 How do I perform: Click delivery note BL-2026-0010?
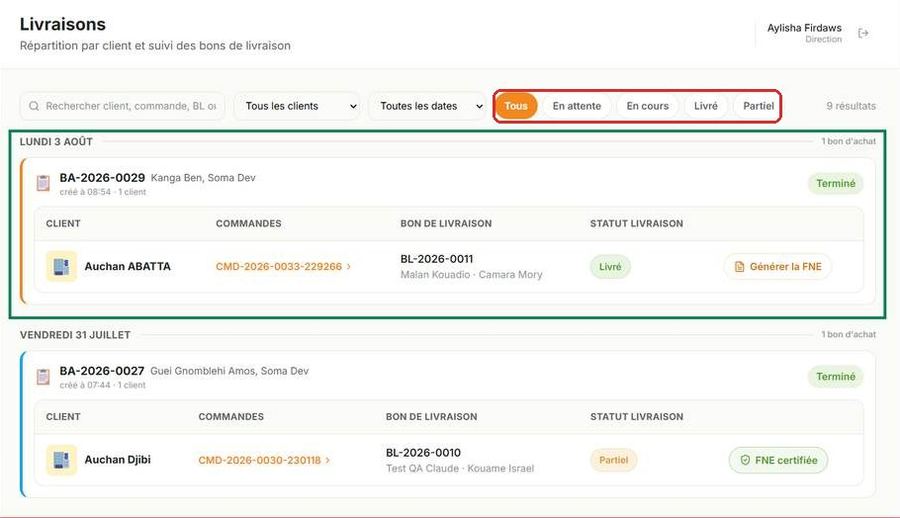423,453
